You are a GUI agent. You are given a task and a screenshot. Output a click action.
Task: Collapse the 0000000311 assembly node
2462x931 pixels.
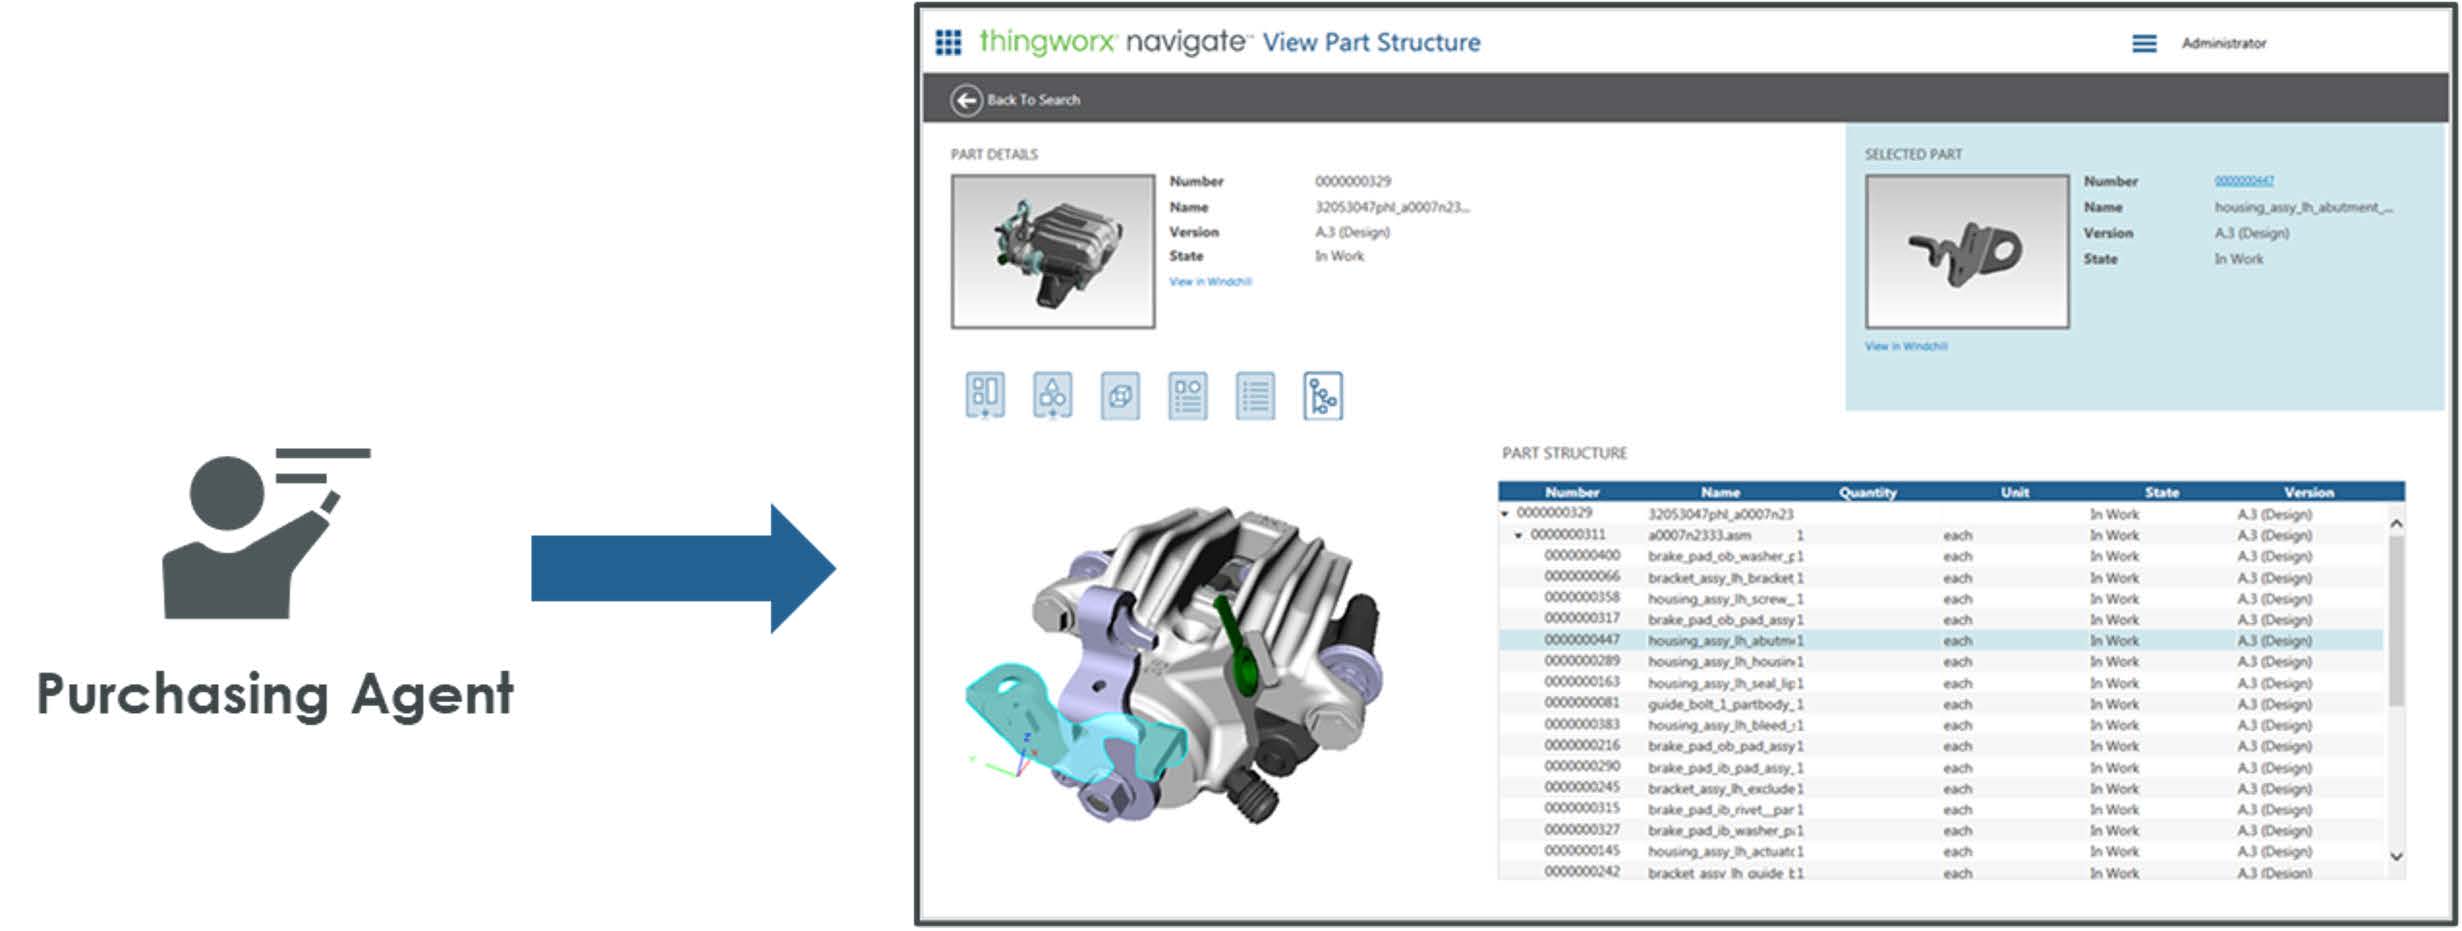coord(1518,536)
